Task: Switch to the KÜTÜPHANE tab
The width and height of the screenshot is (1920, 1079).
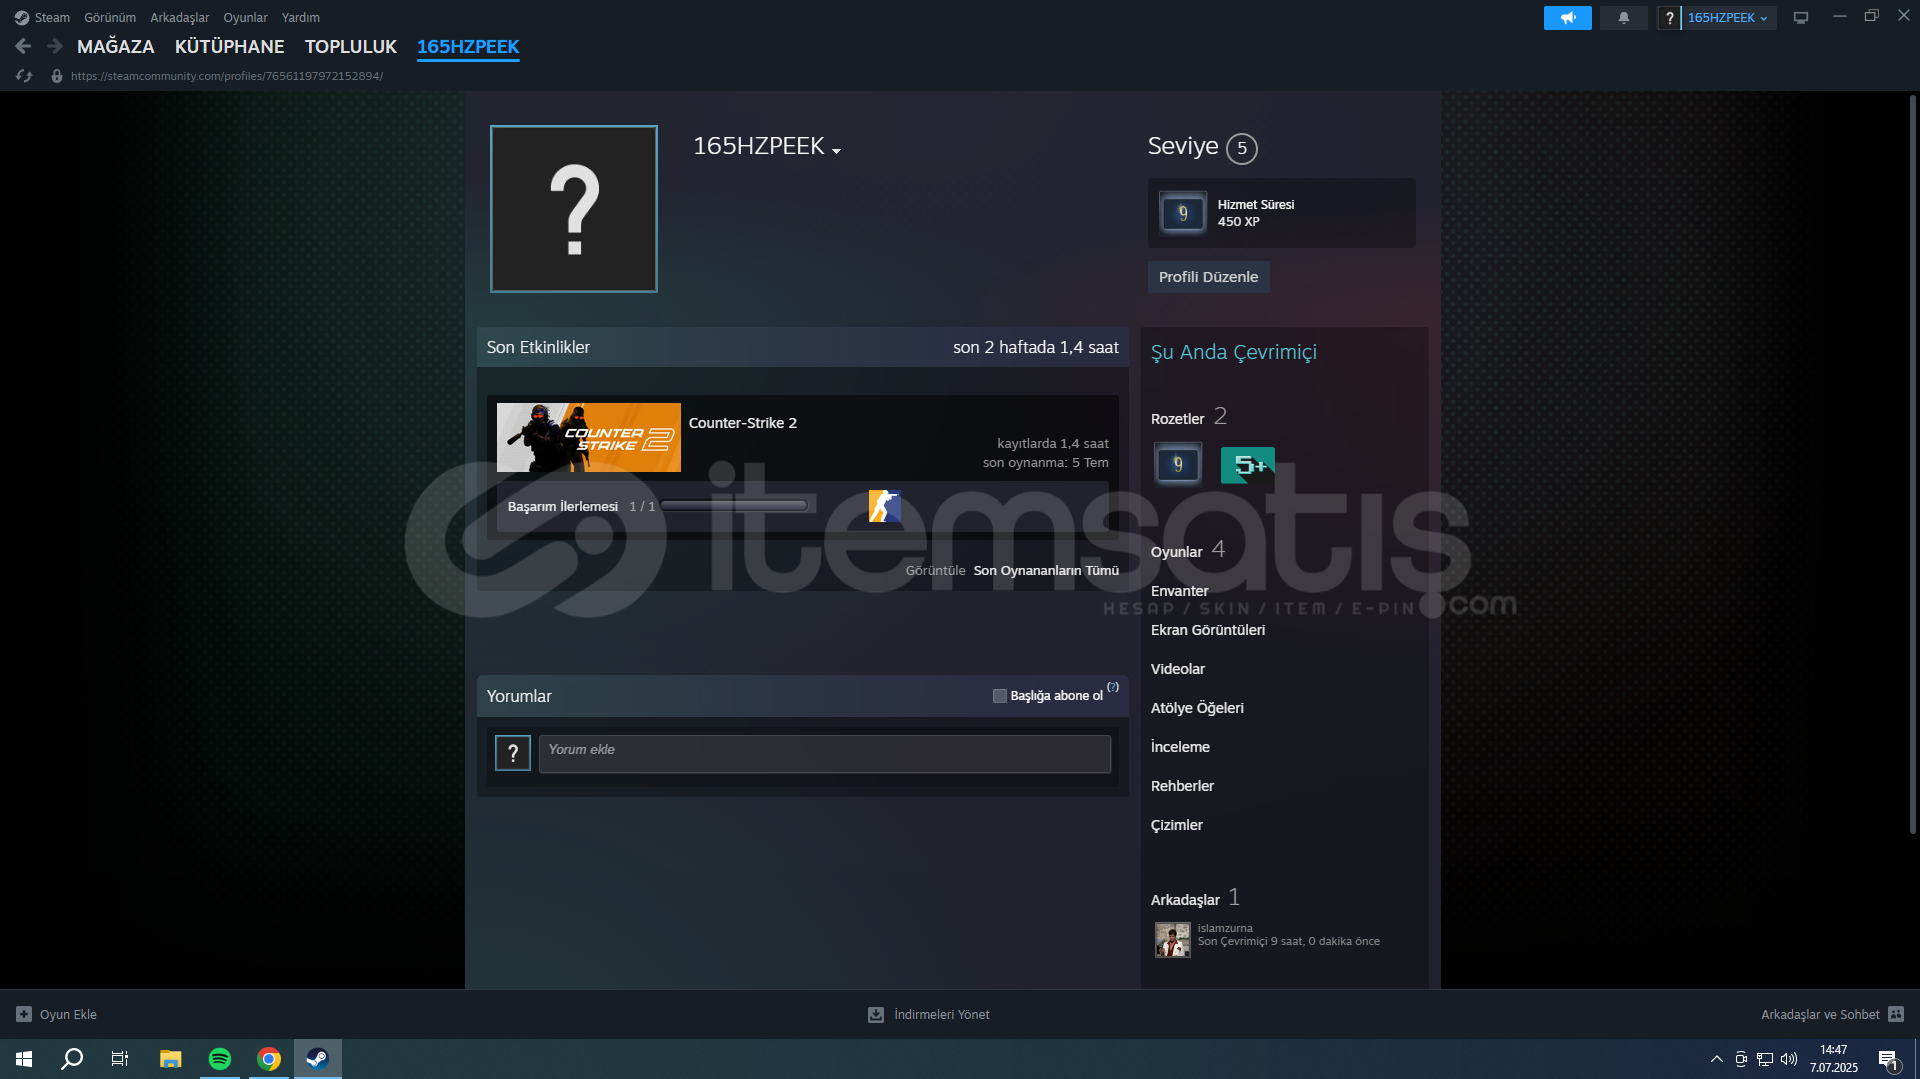Action: [230, 47]
